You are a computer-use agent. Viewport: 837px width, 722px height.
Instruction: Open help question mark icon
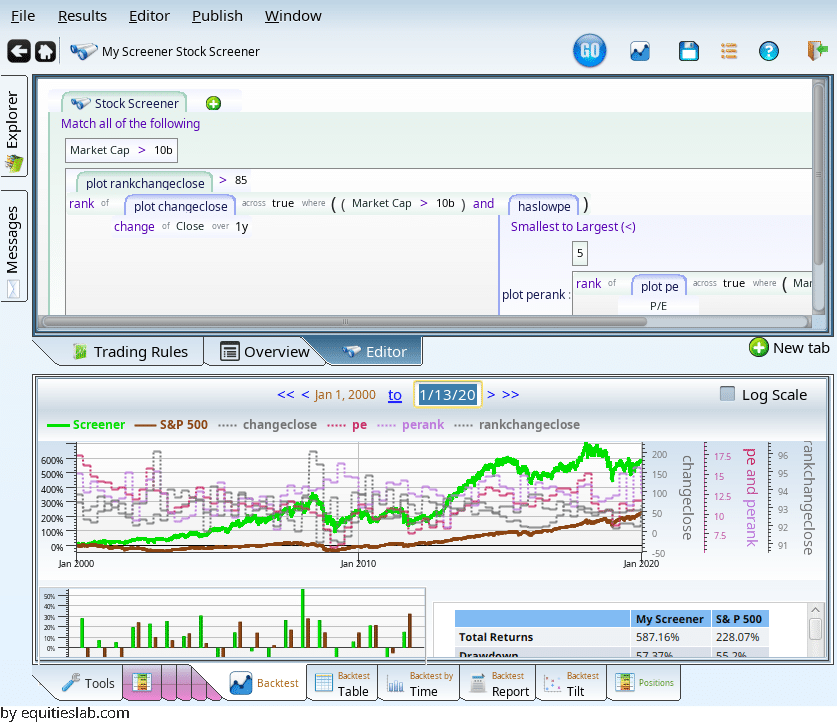[x=769, y=51]
